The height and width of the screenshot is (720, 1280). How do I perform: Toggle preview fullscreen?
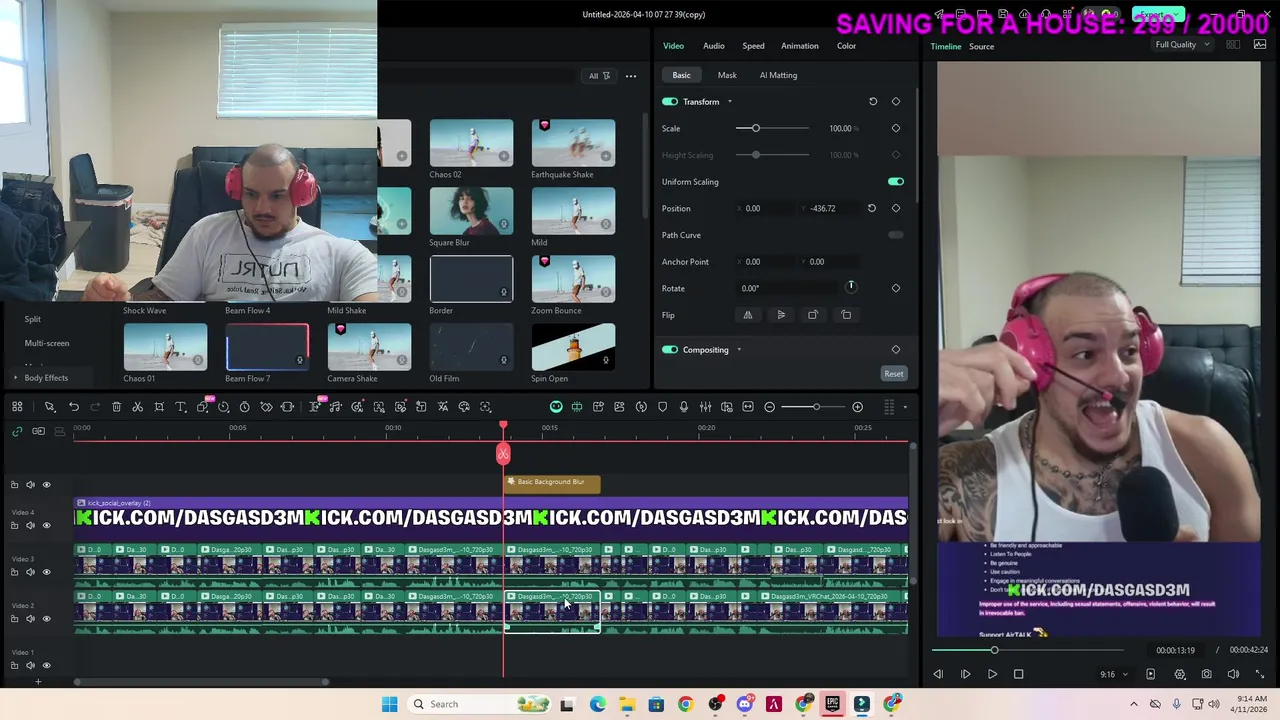pos(1260,675)
